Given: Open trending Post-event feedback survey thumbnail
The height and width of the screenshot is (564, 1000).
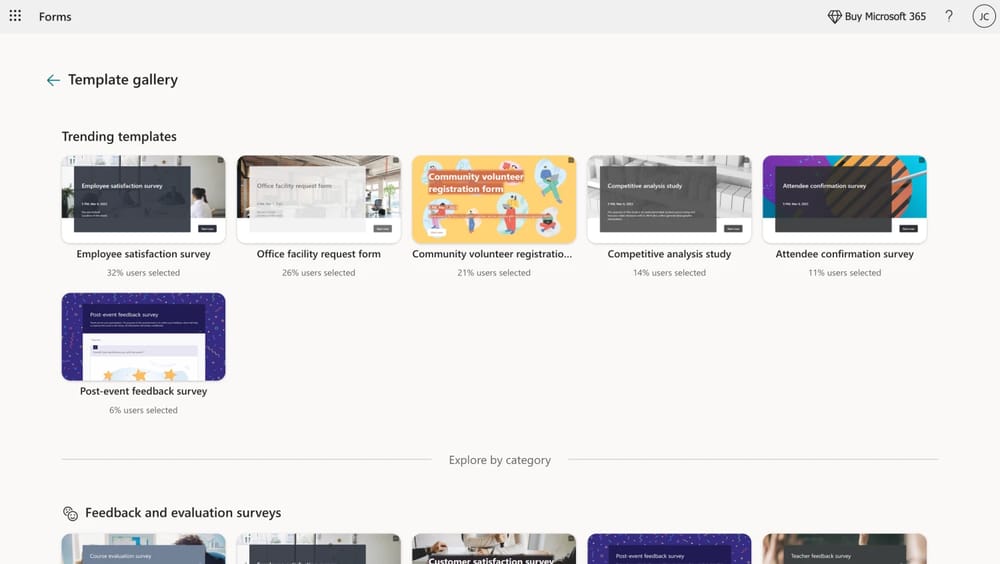Looking at the screenshot, I should [x=143, y=337].
